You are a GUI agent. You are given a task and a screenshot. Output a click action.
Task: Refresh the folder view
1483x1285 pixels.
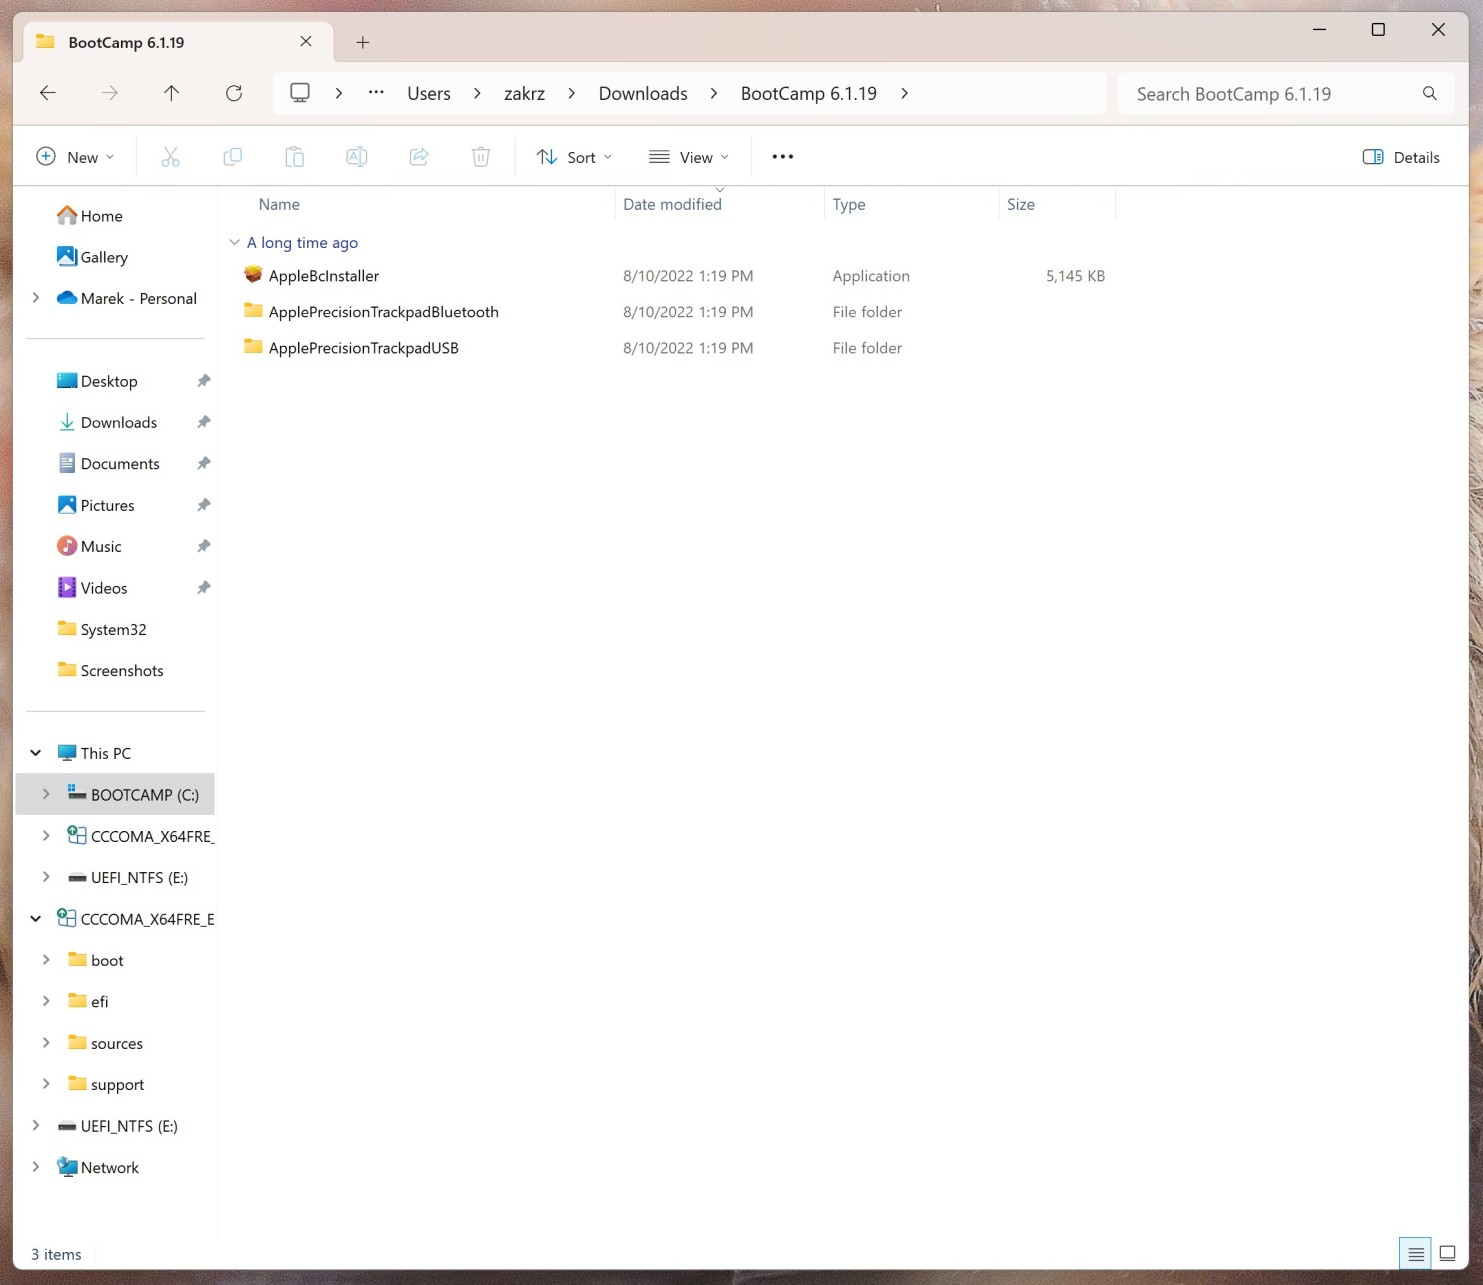pos(234,93)
